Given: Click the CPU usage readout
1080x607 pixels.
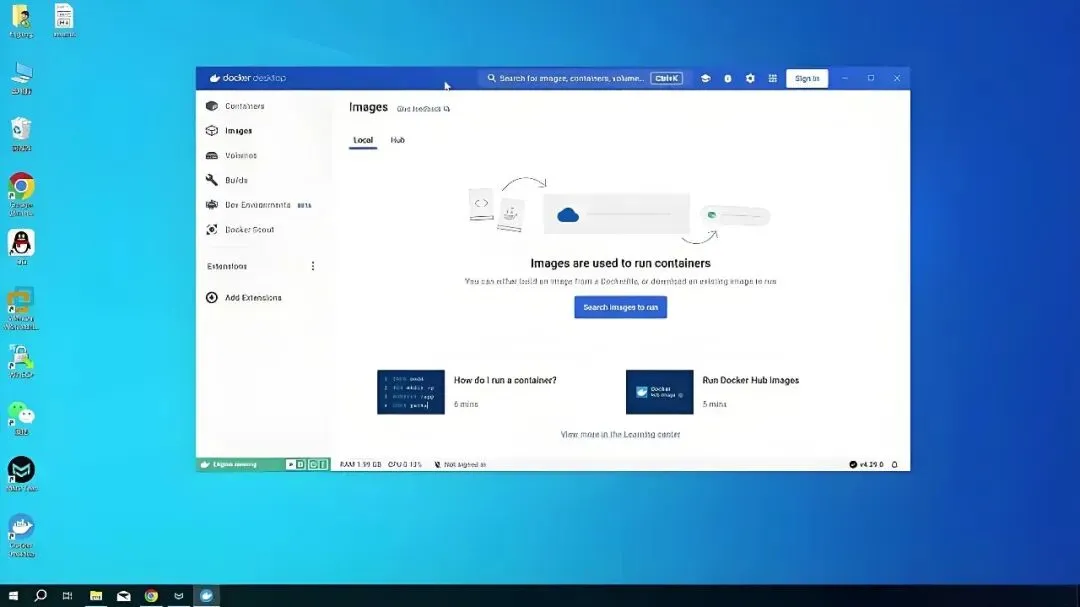Looking at the screenshot, I should (404, 464).
